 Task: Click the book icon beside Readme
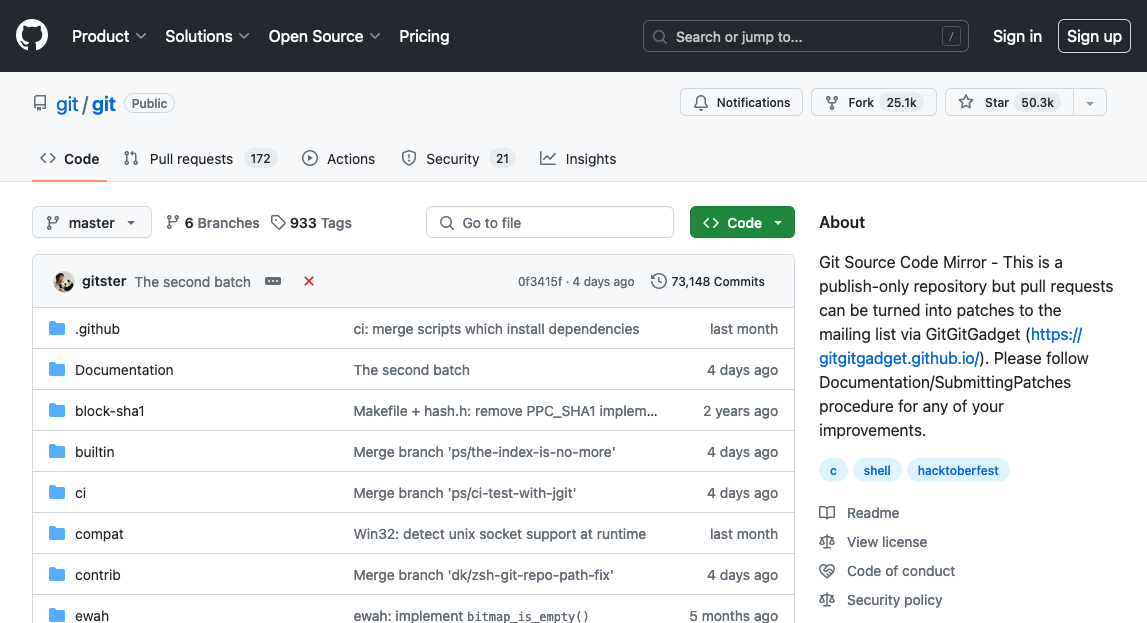827,513
